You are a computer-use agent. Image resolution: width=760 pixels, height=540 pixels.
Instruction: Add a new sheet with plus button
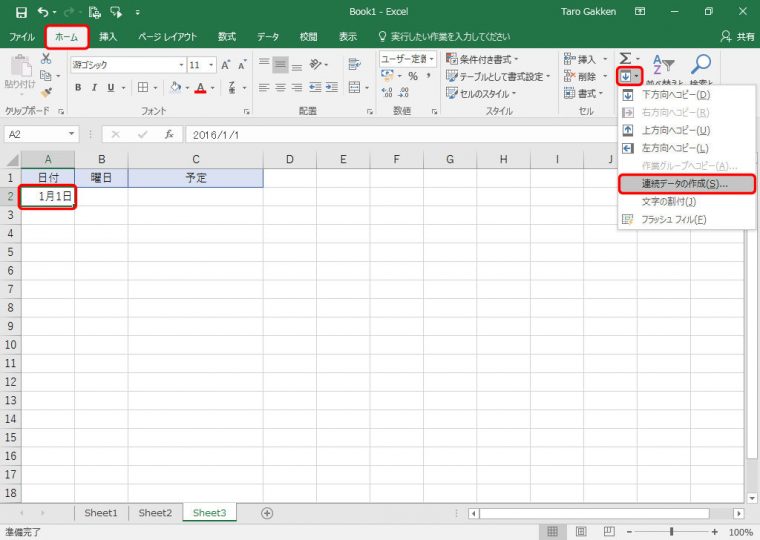point(267,513)
